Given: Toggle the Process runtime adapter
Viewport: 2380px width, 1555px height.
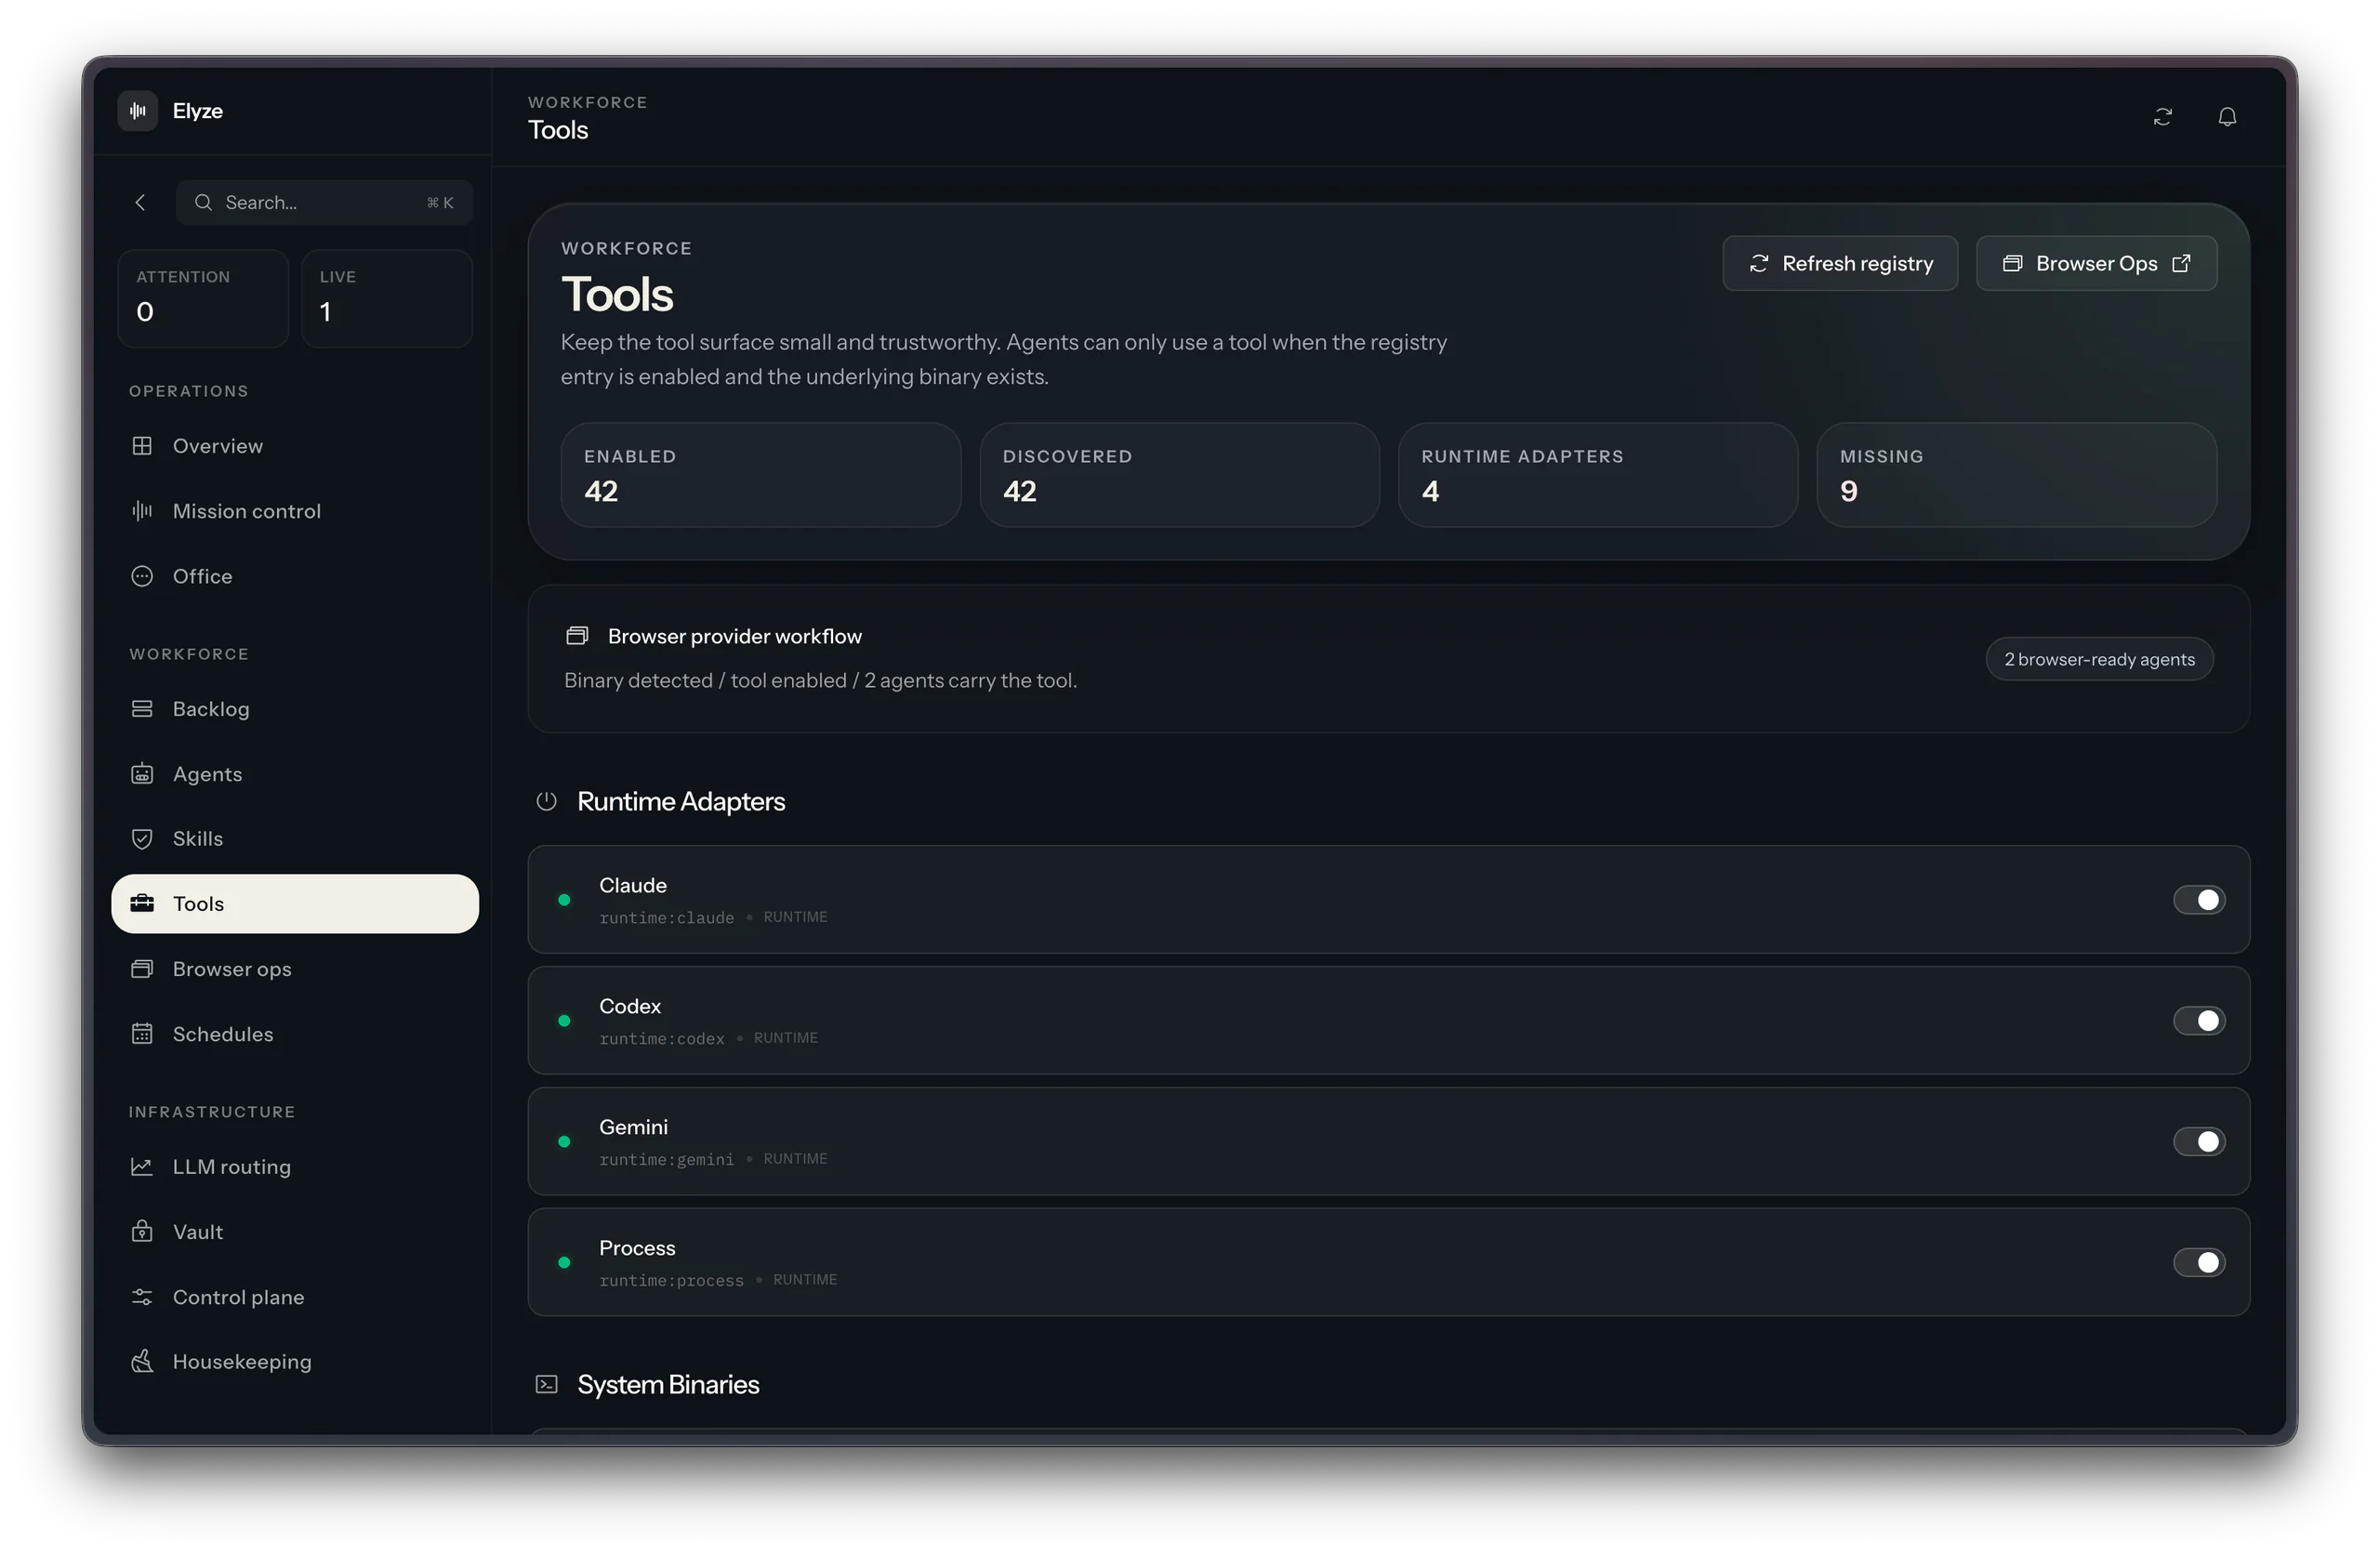Looking at the screenshot, I should click(x=2198, y=1262).
